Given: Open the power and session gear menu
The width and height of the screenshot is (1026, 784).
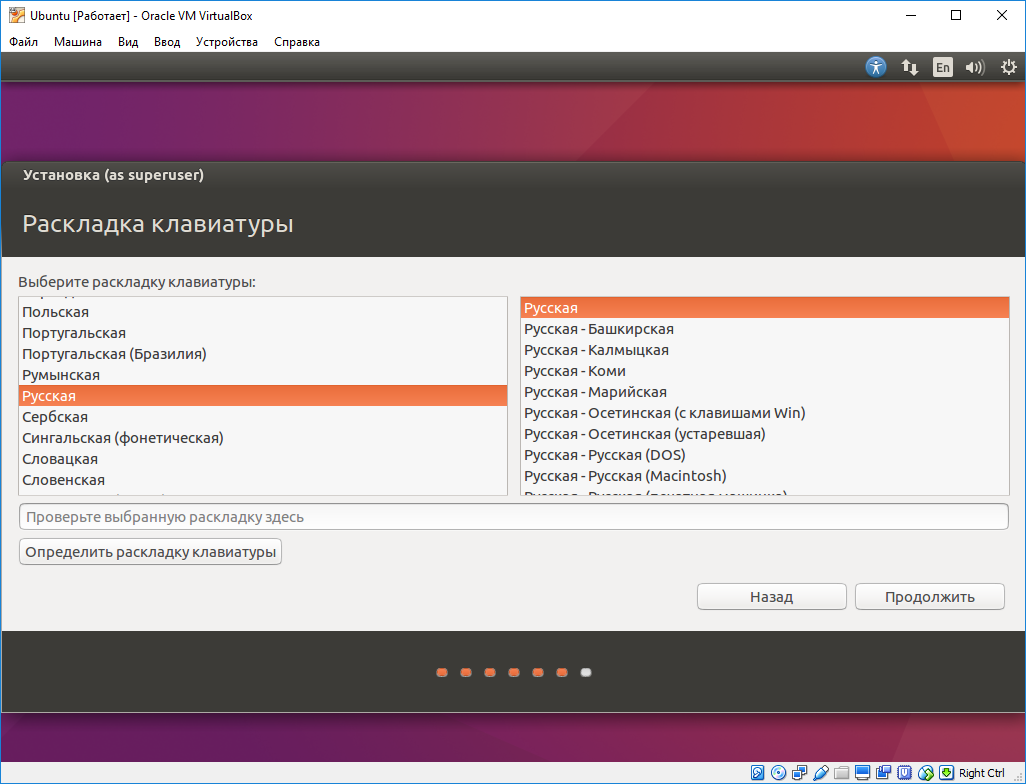Looking at the screenshot, I should (x=1009, y=67).
